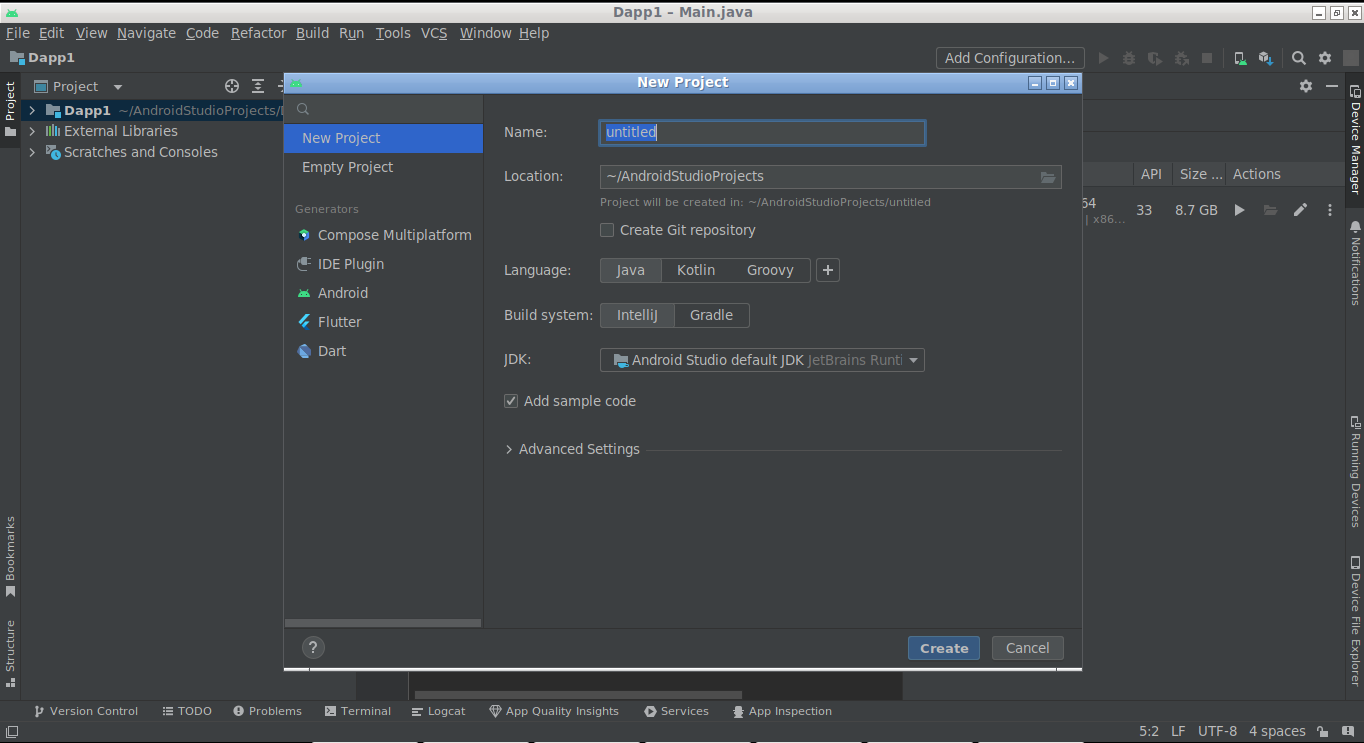Switch to the Terminal tool tab

(357, 711)
